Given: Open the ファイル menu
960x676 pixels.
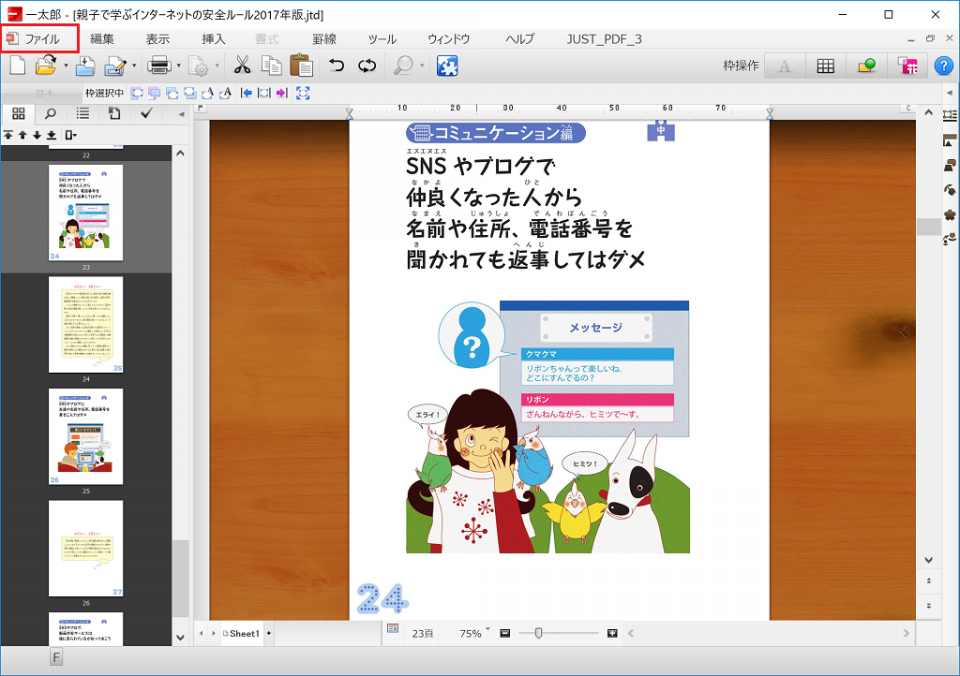Looking at the screenshot, I should 40,39.
